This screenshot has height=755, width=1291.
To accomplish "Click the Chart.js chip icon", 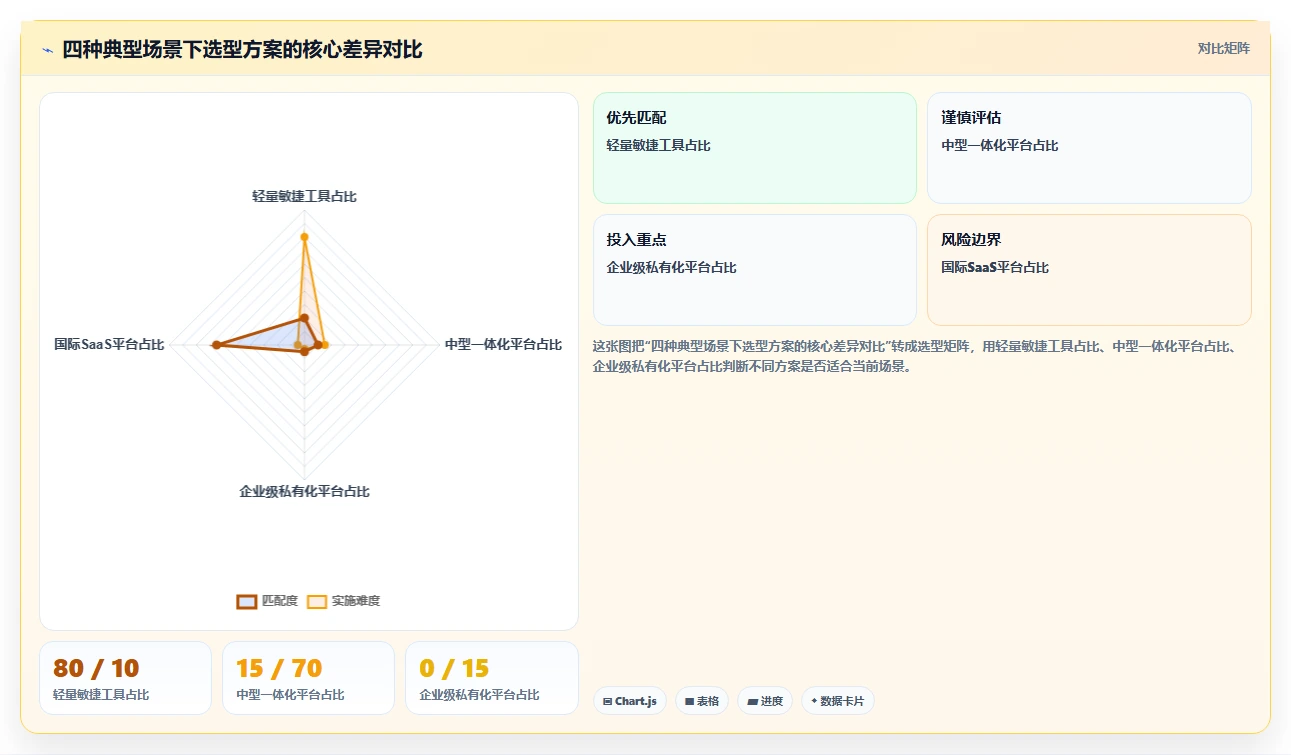I will coord(607,701).
